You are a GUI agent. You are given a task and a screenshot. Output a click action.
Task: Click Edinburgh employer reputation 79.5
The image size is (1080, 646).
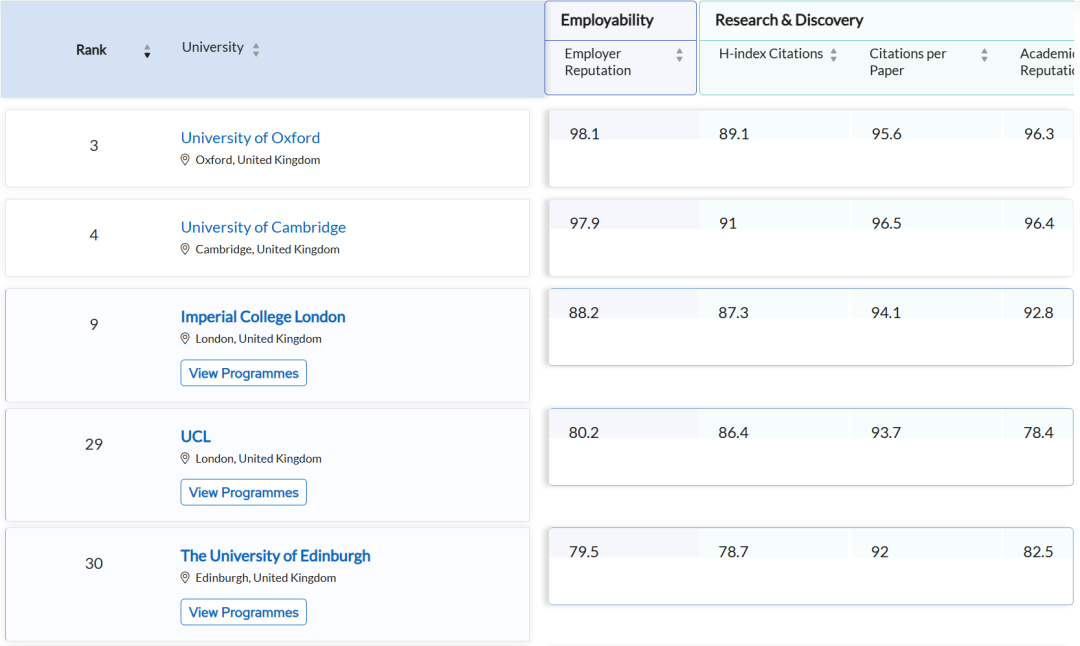point(583,552)
